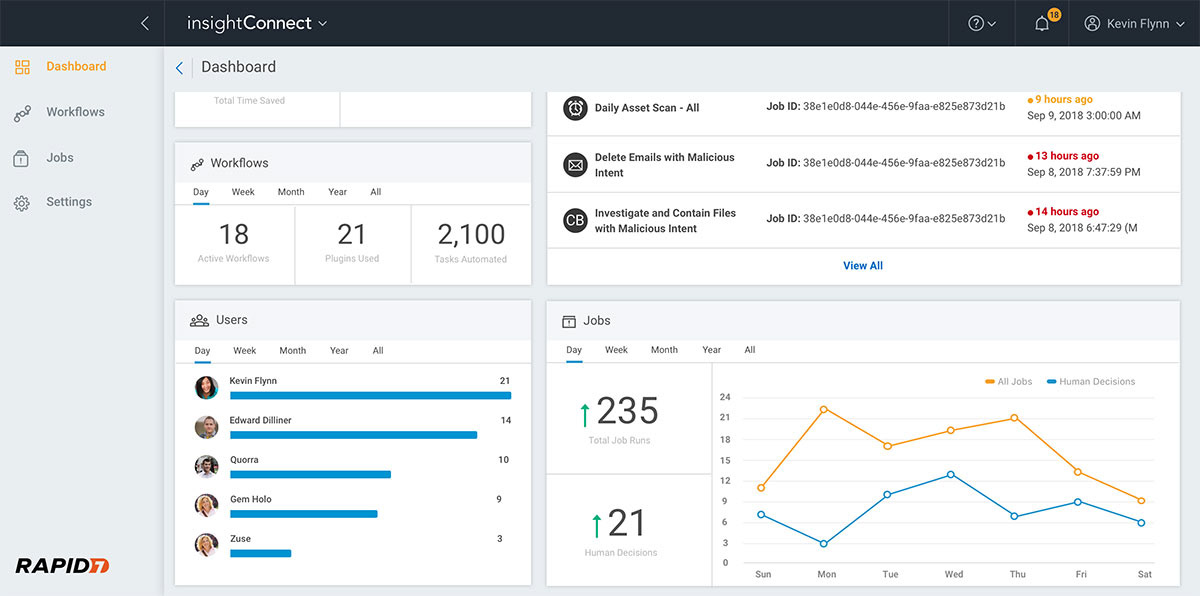Screen dimensions: 1200x596
Task: Click the 21 Human Decisions tile
Action: click(x=629, y=530)
